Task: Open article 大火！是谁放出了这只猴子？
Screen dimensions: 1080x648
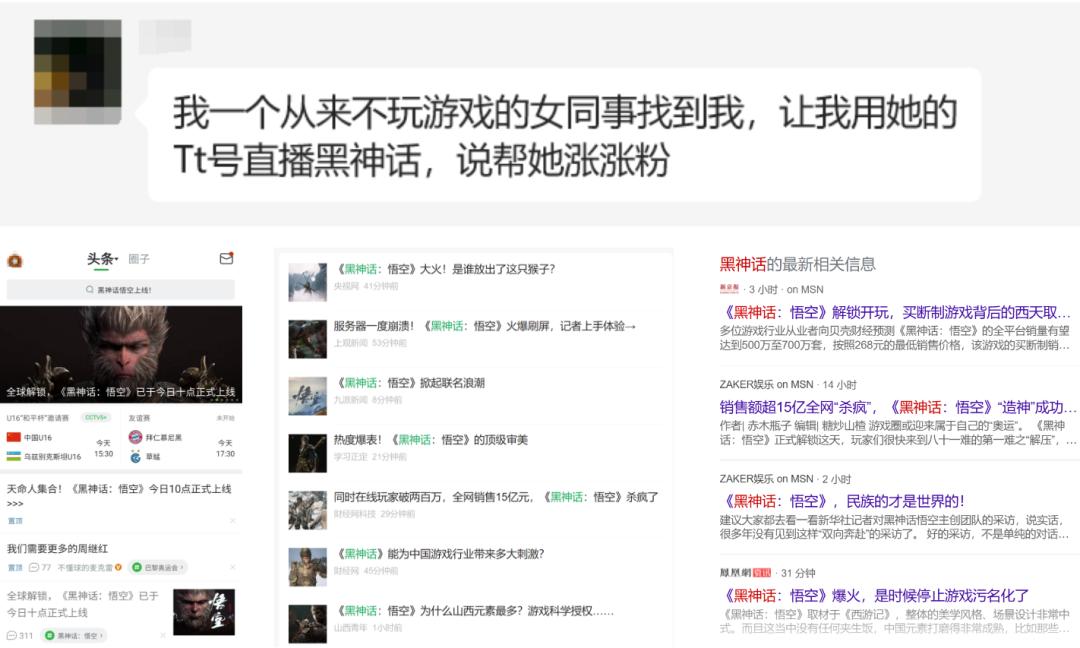Action: pyautogui.click(x=444, y=269)
